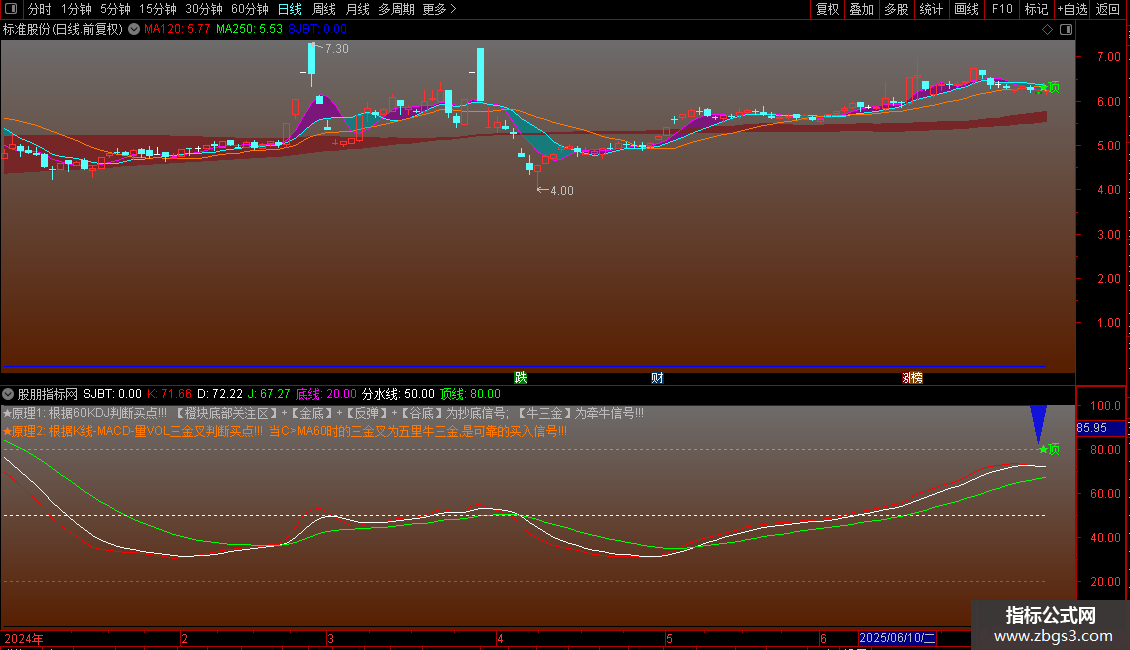Switch to 日线 daily chart
Image resolution: width=1130 pixels, height=650 pixels.
point(290,9)
